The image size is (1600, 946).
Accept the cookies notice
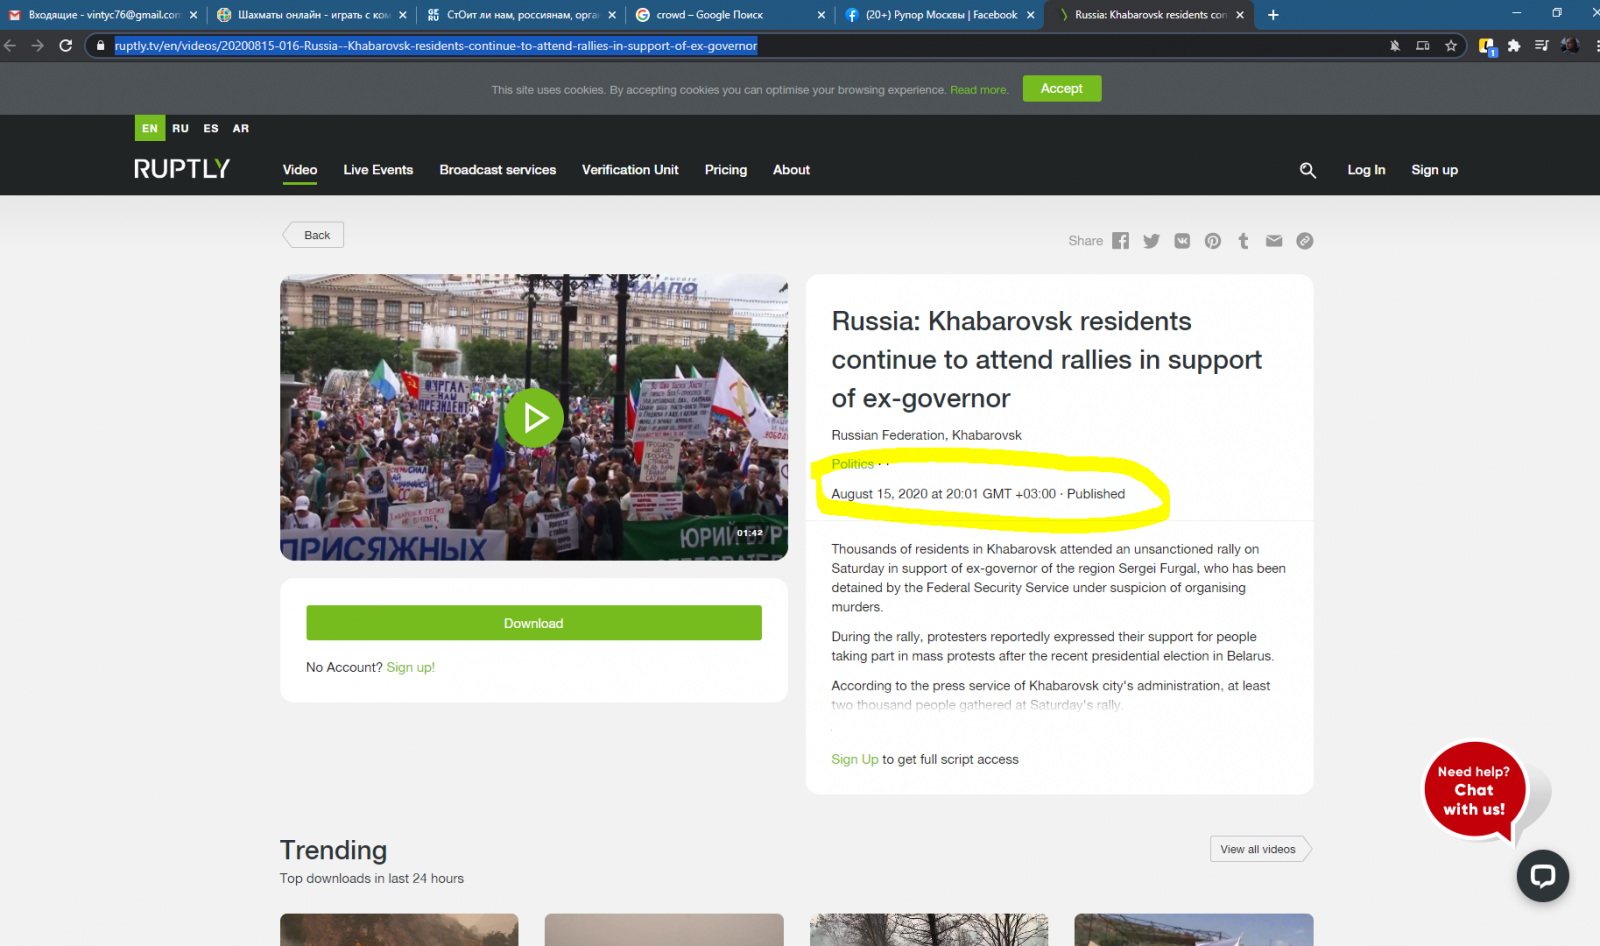pos(1061,89)
